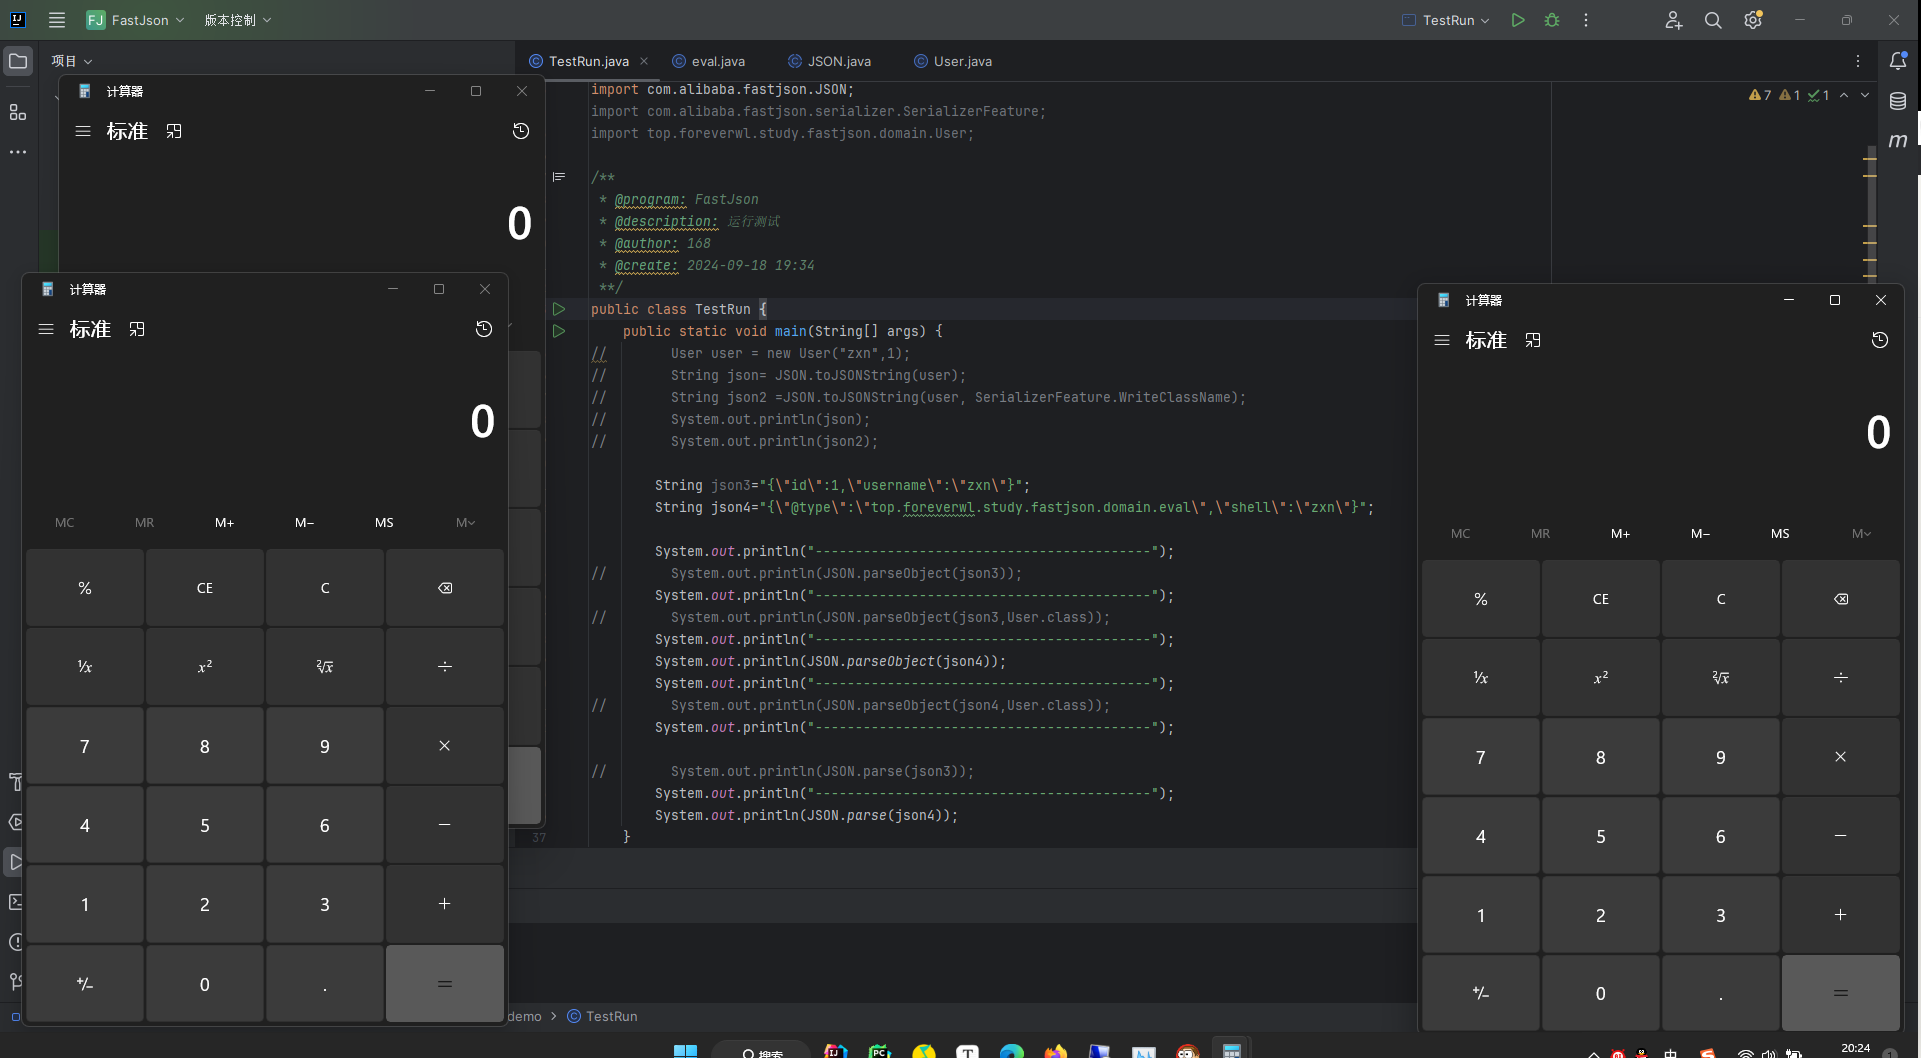Switch to the JSON.java tab
This screenshot has width=1921, height=1058.
(x=830, y=61)
